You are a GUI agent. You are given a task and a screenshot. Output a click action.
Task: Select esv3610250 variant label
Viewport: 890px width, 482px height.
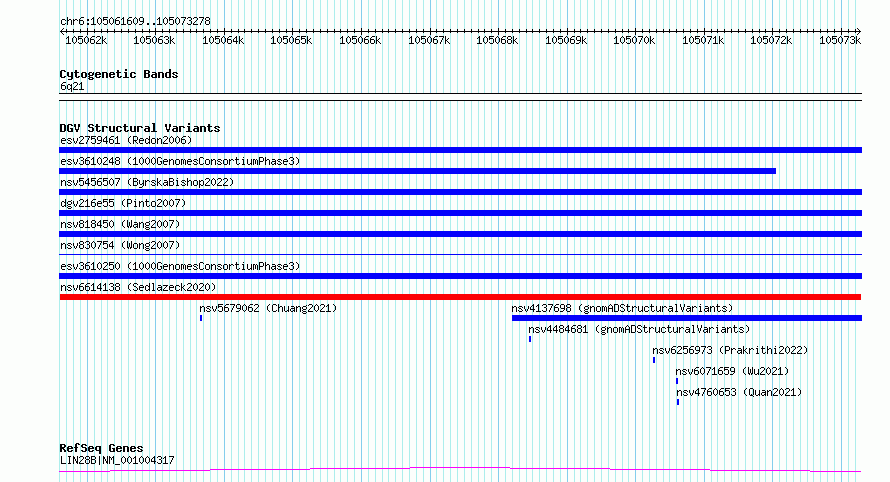pyautogui.click(x=180, y=266)
